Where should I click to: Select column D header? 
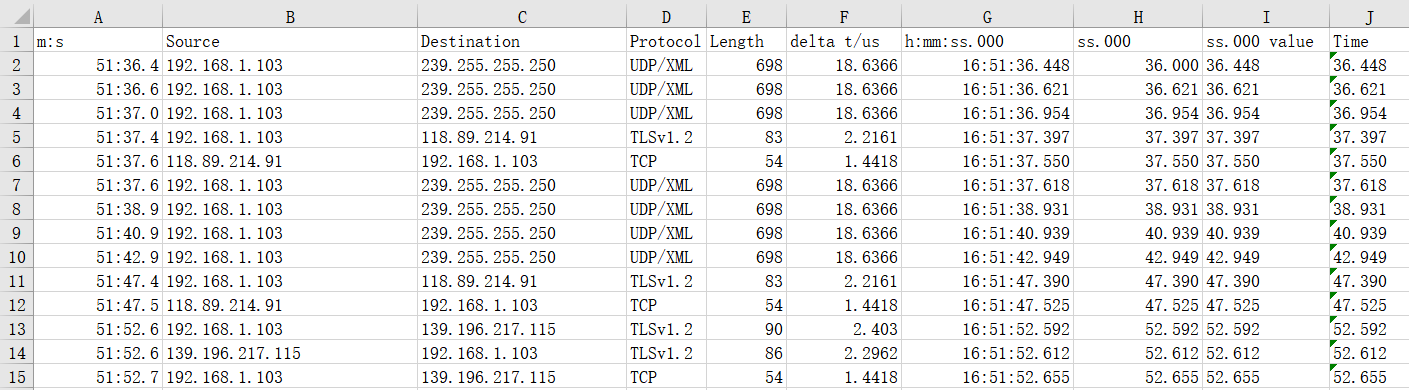(667, 16)
